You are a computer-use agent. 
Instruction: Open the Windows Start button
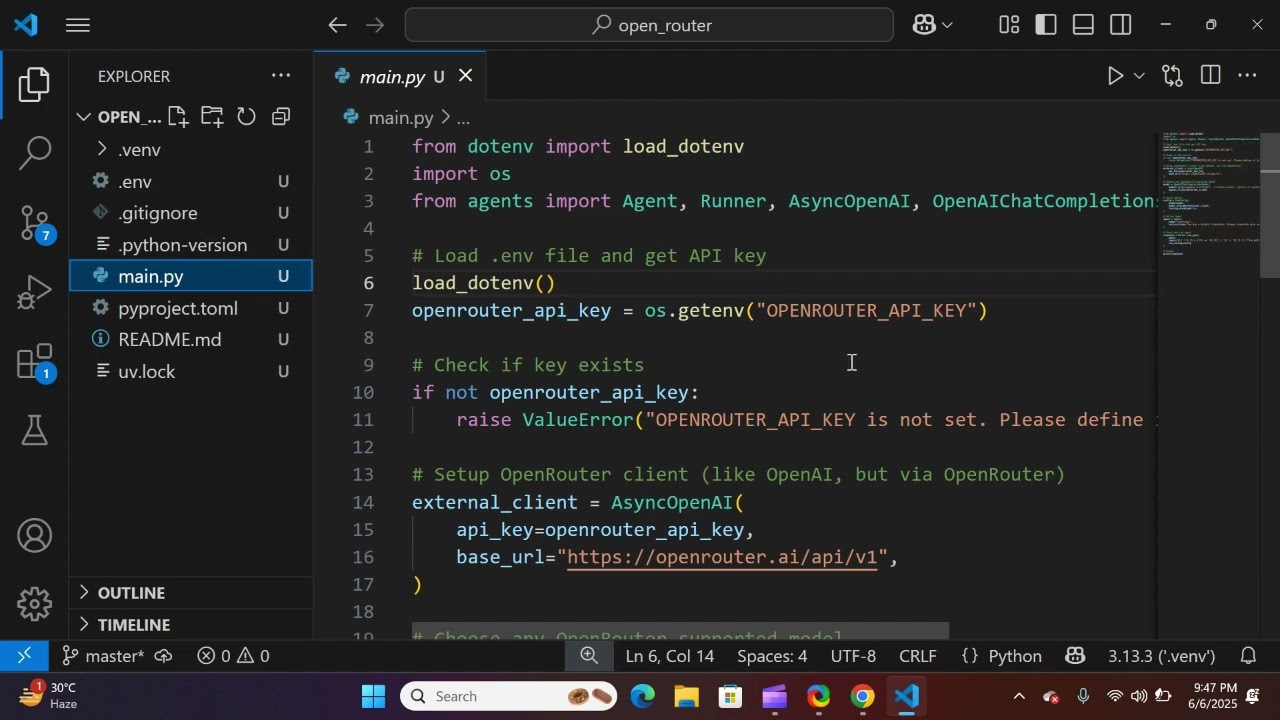coord(373,696)
